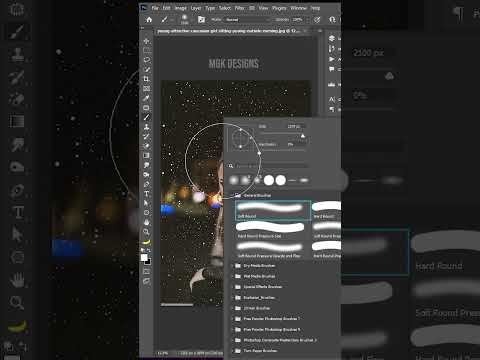Select the Lasso tool
480x360 pixels.
point(147,60)
